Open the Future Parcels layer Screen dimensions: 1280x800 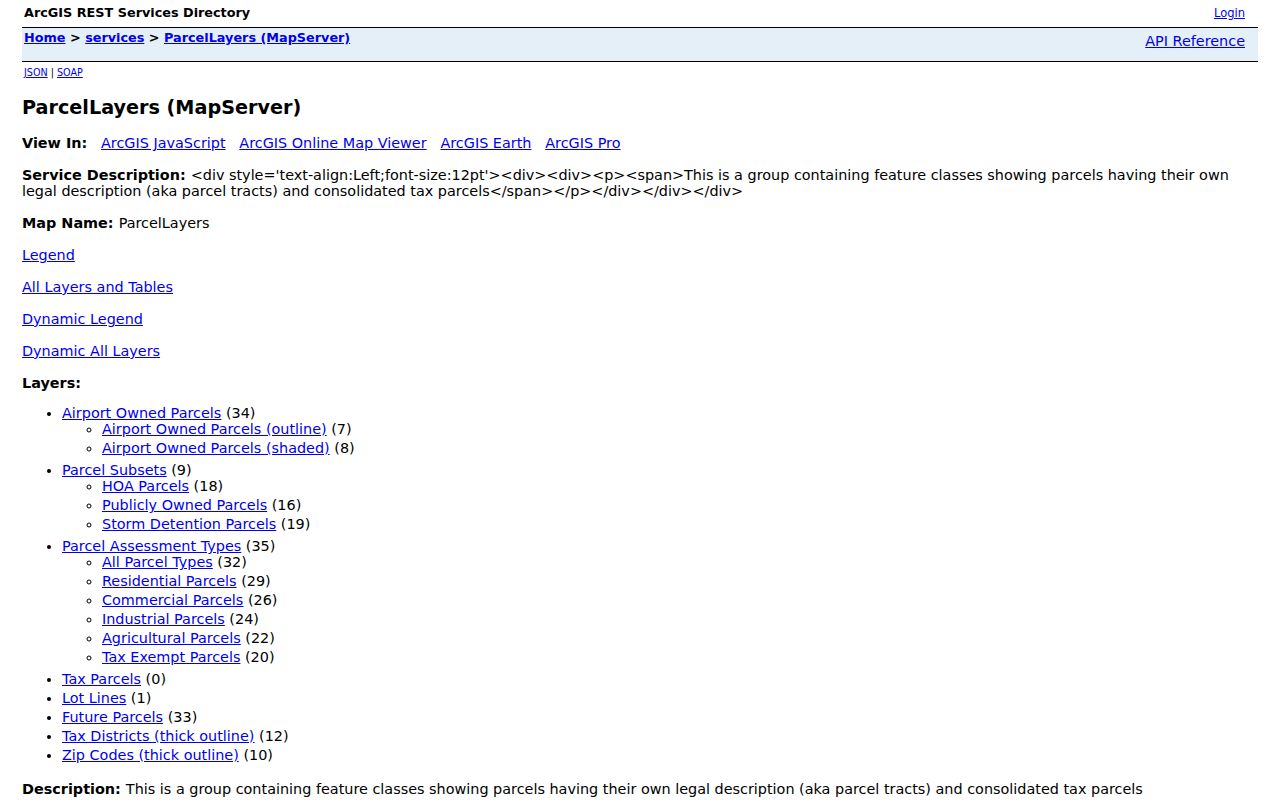(x=112, y=717)
